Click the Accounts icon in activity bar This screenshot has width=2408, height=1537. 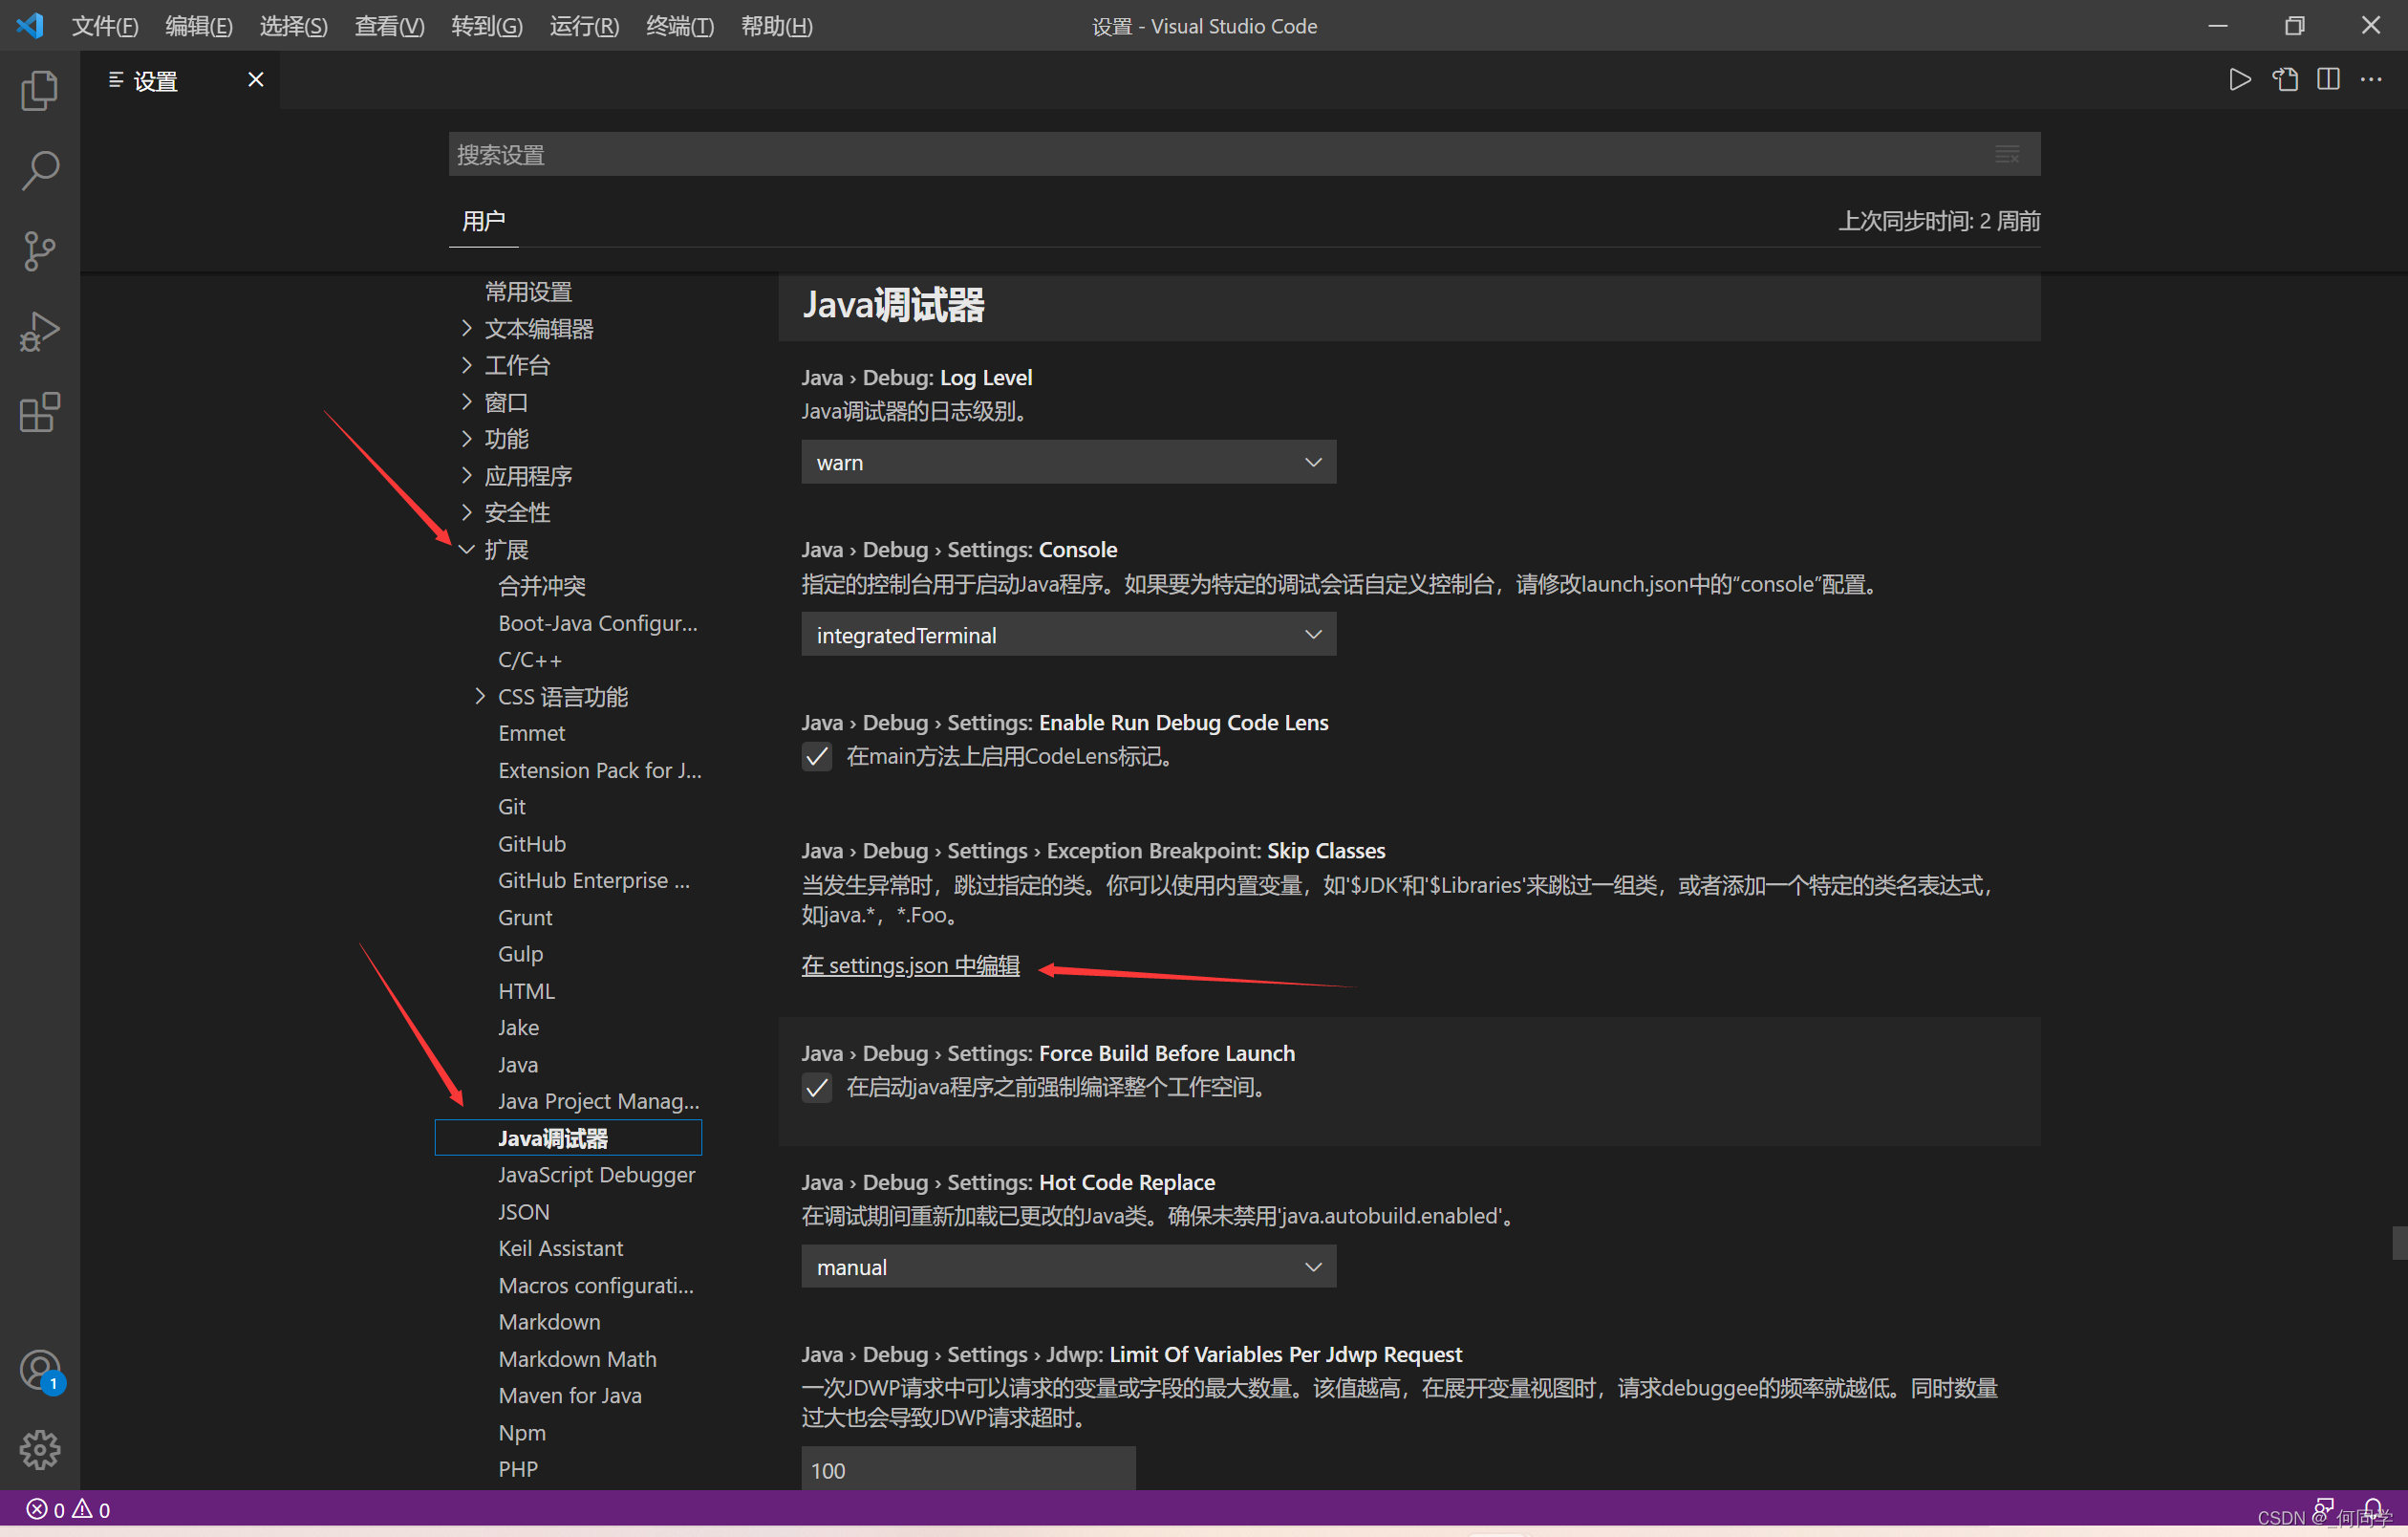tap(39, 1369)
